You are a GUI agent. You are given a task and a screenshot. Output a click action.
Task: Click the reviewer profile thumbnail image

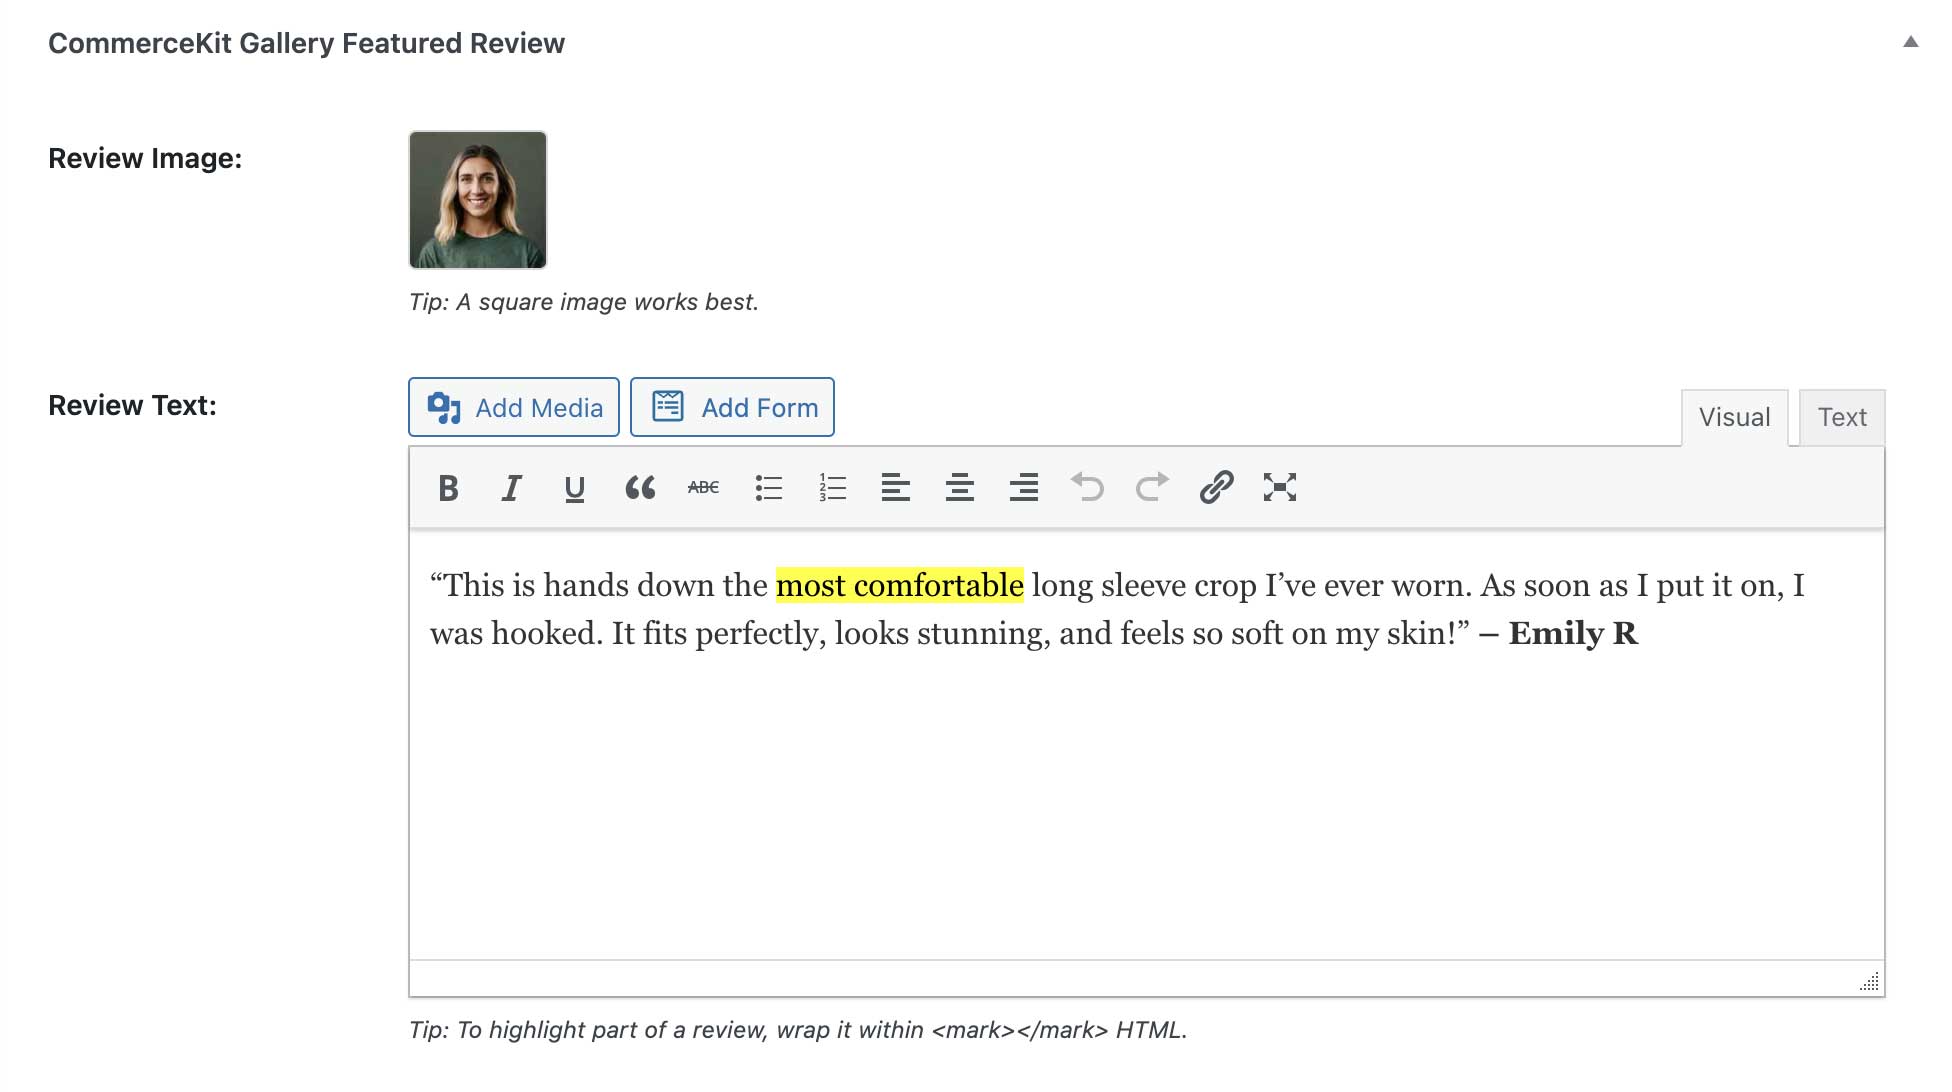pos(479,200)
